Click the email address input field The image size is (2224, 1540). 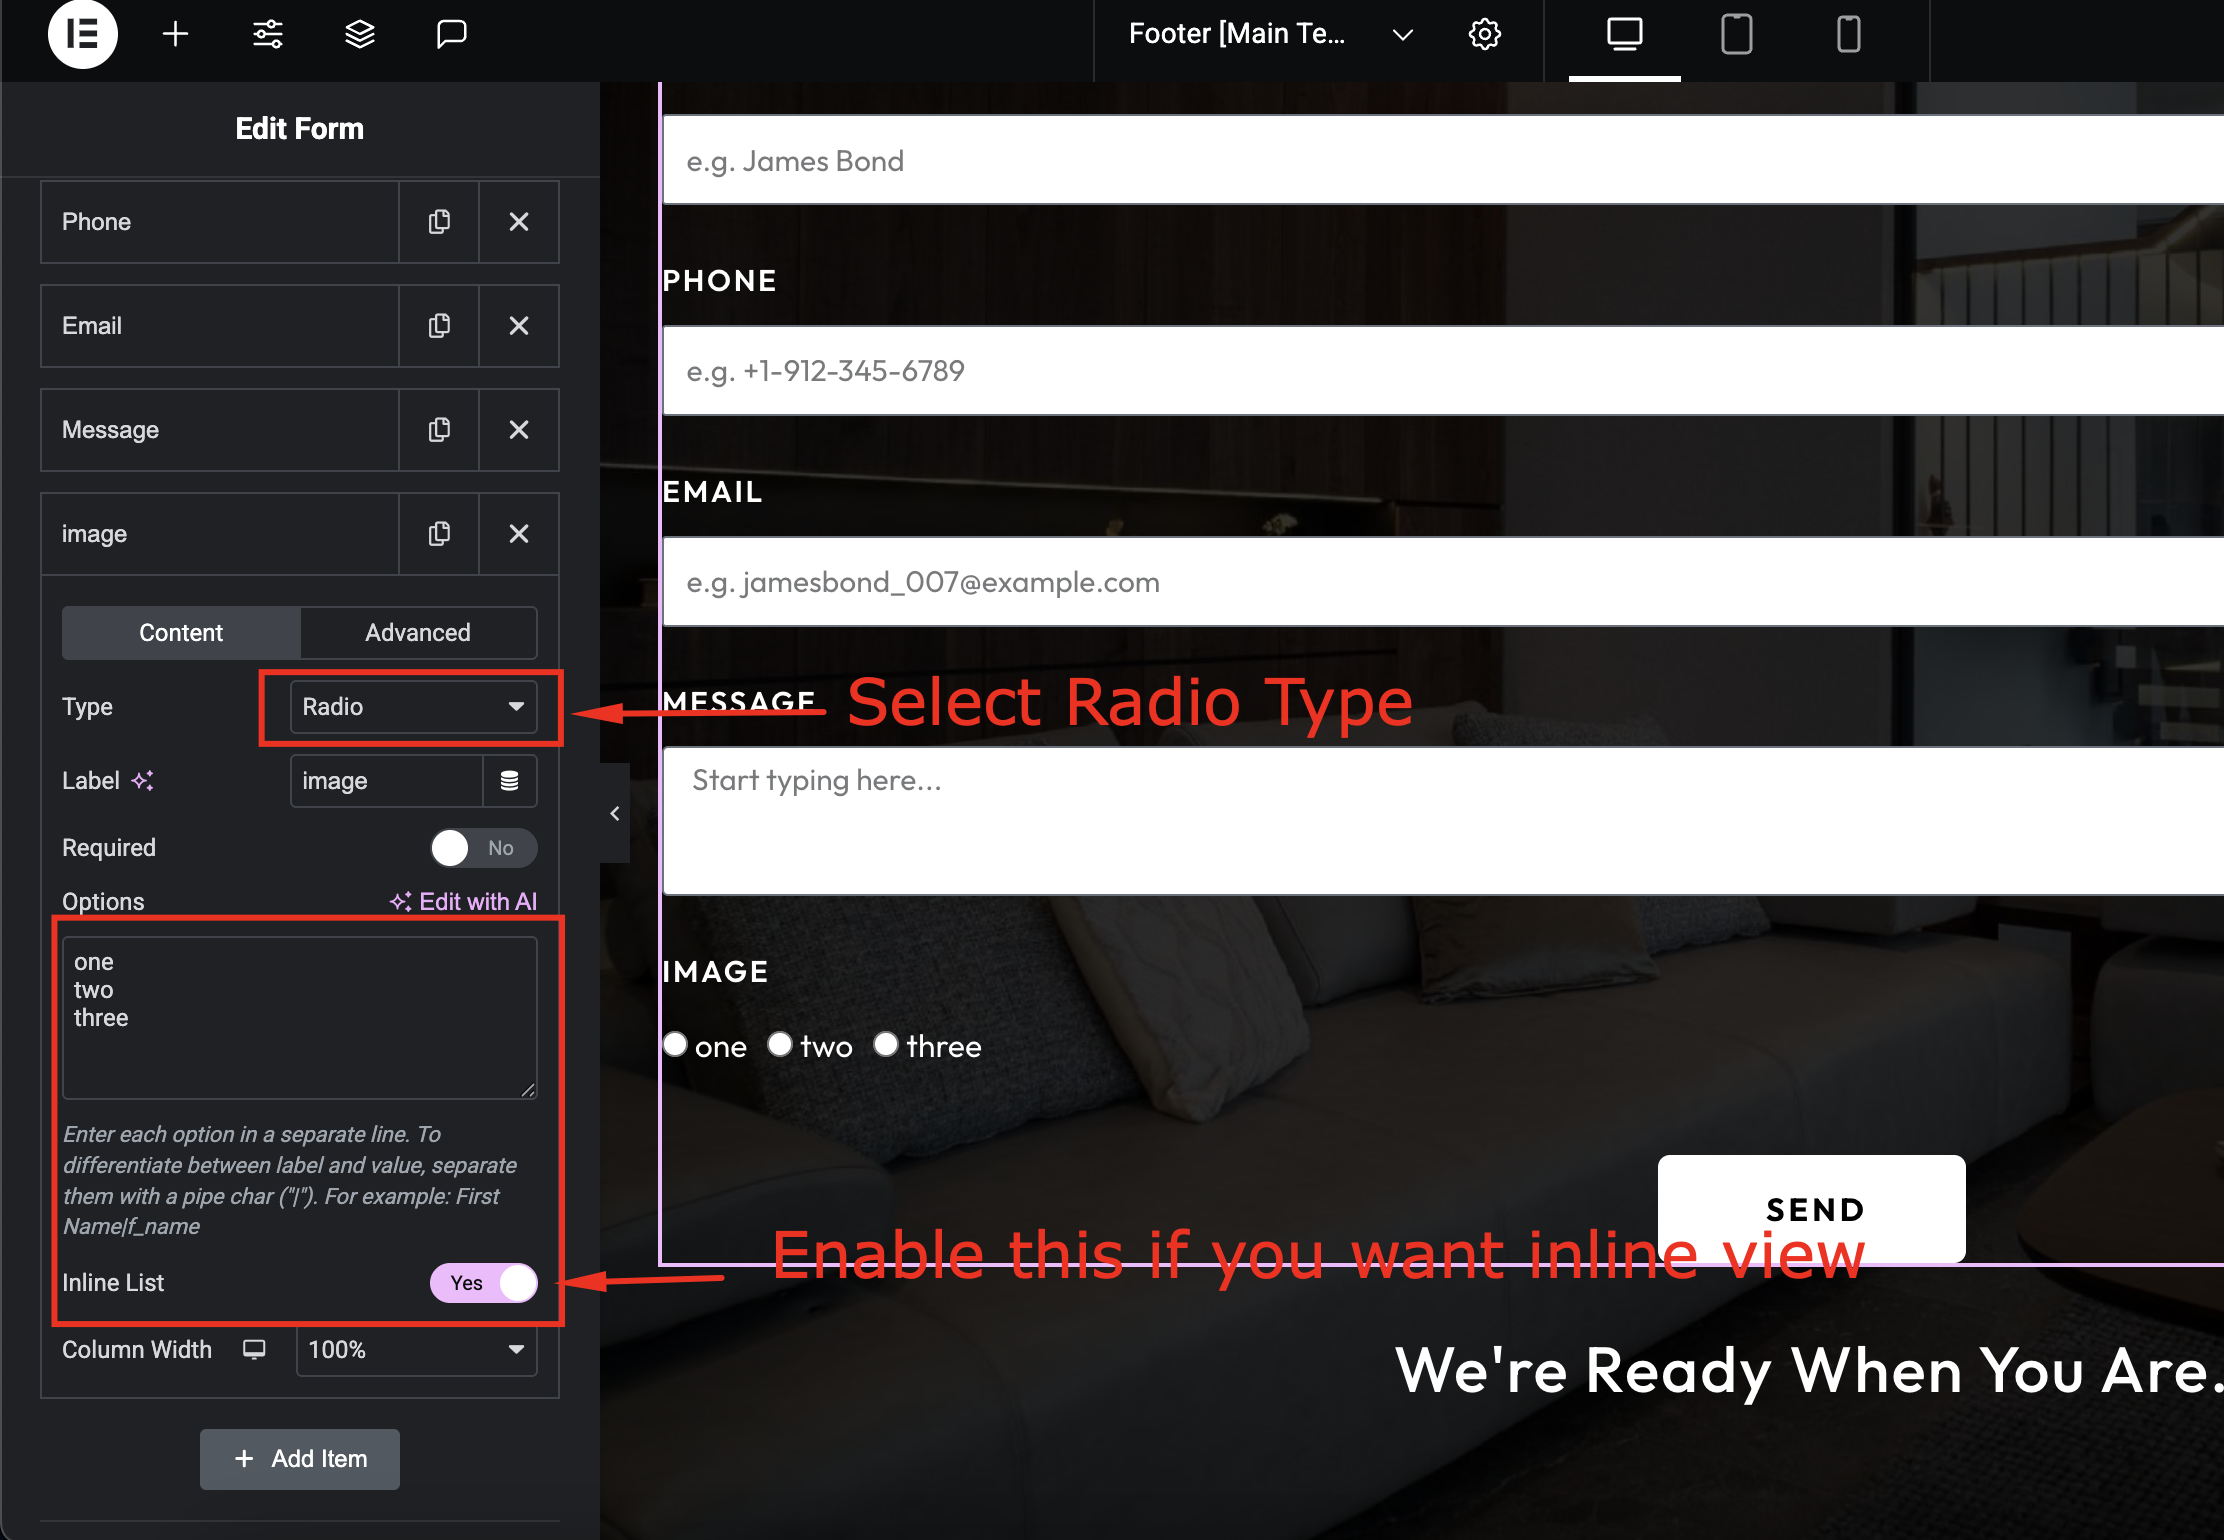(1443, 582)
